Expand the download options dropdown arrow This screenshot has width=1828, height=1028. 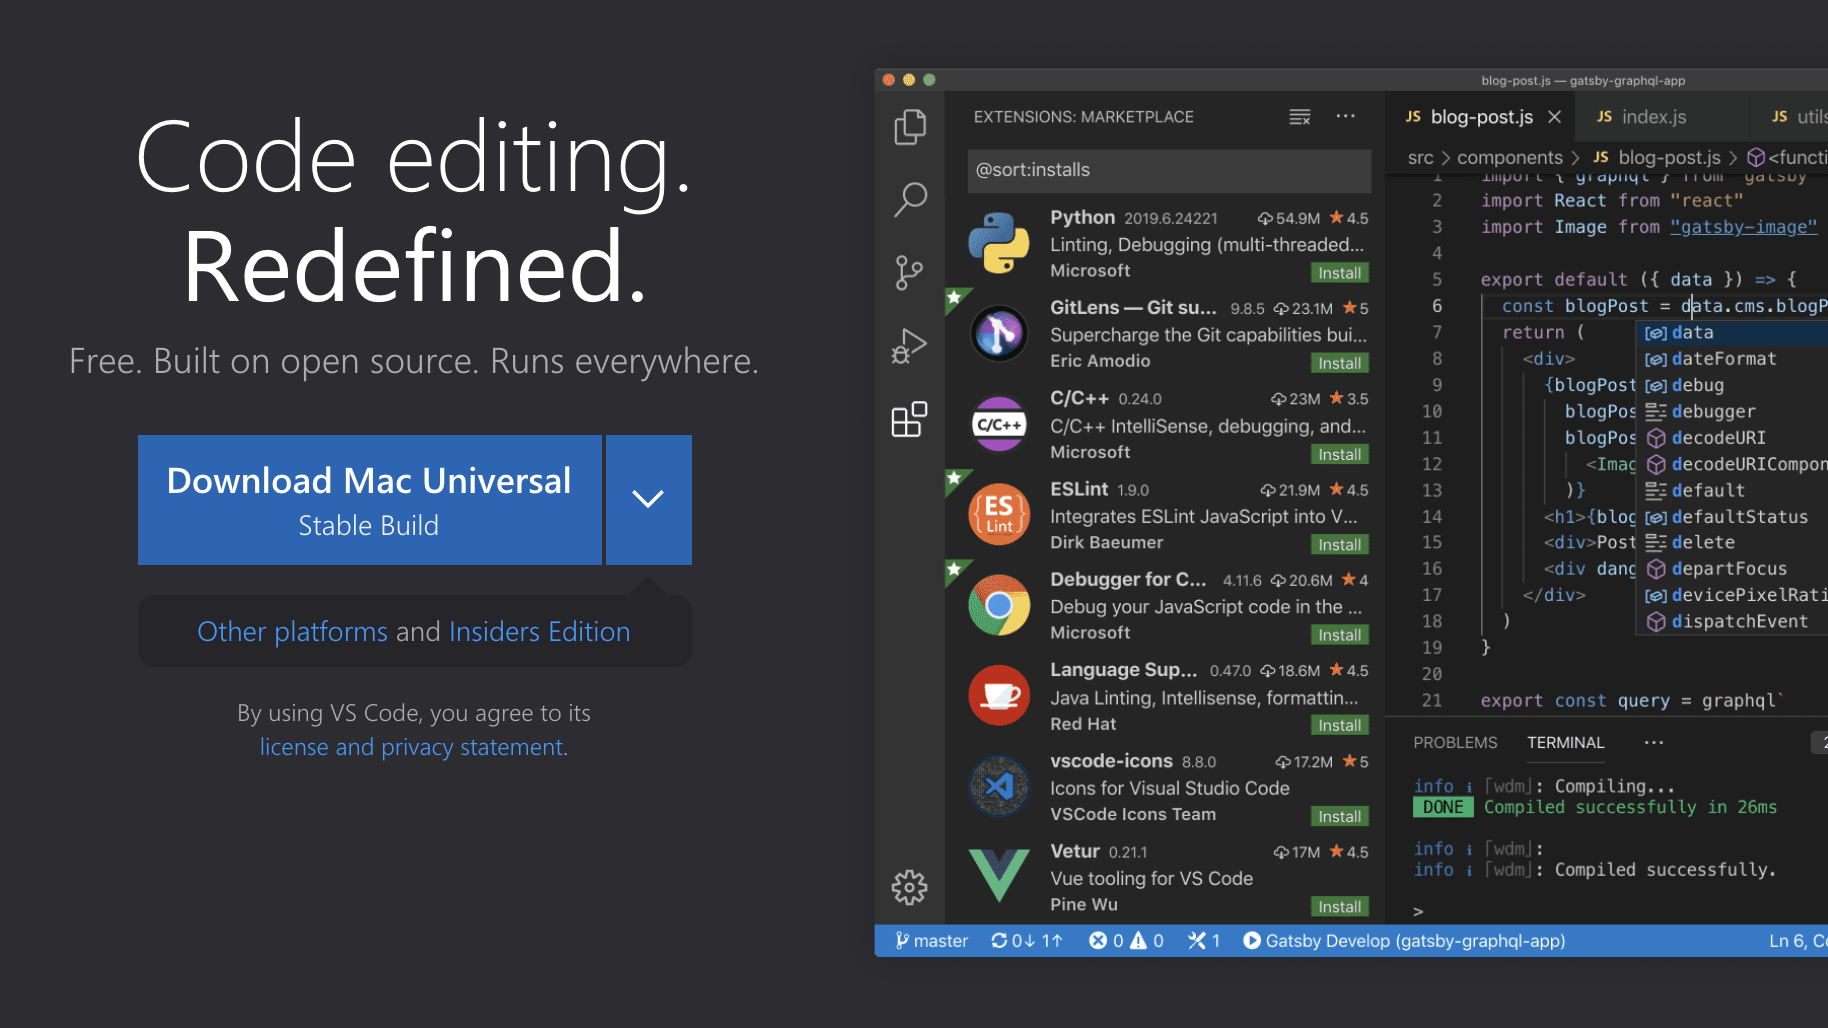[x=648, y=499]
